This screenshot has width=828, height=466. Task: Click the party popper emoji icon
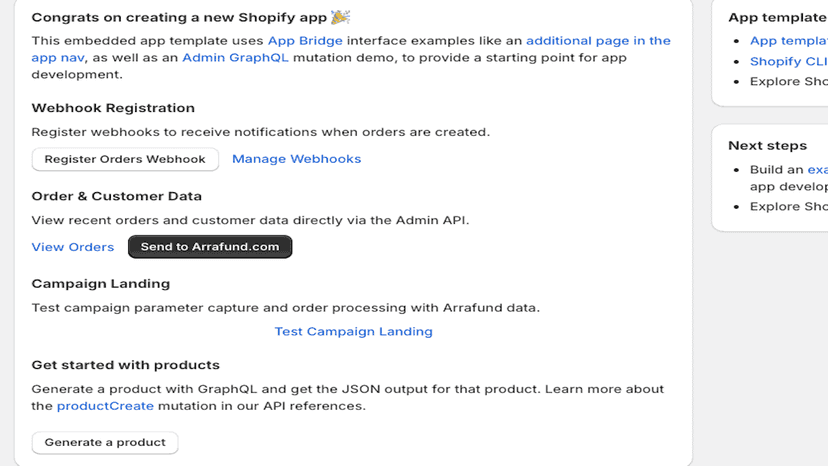[340, 17]
